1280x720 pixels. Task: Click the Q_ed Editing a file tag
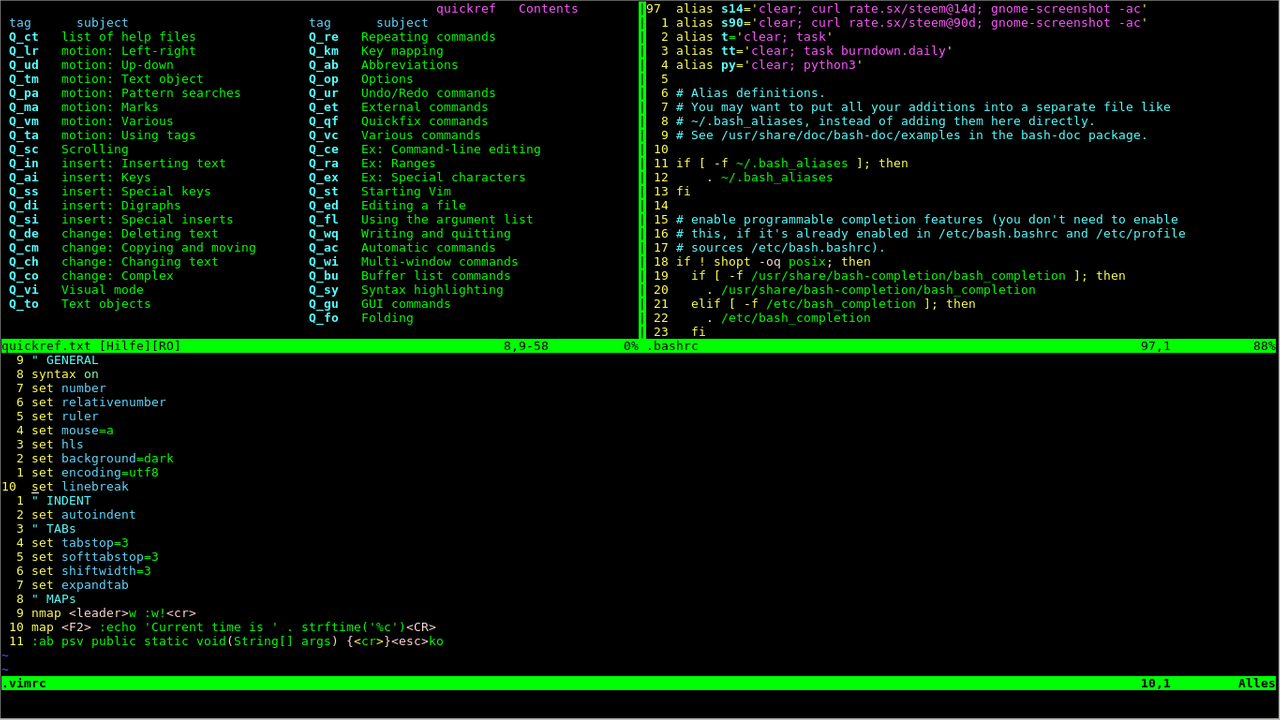[324, 205]
